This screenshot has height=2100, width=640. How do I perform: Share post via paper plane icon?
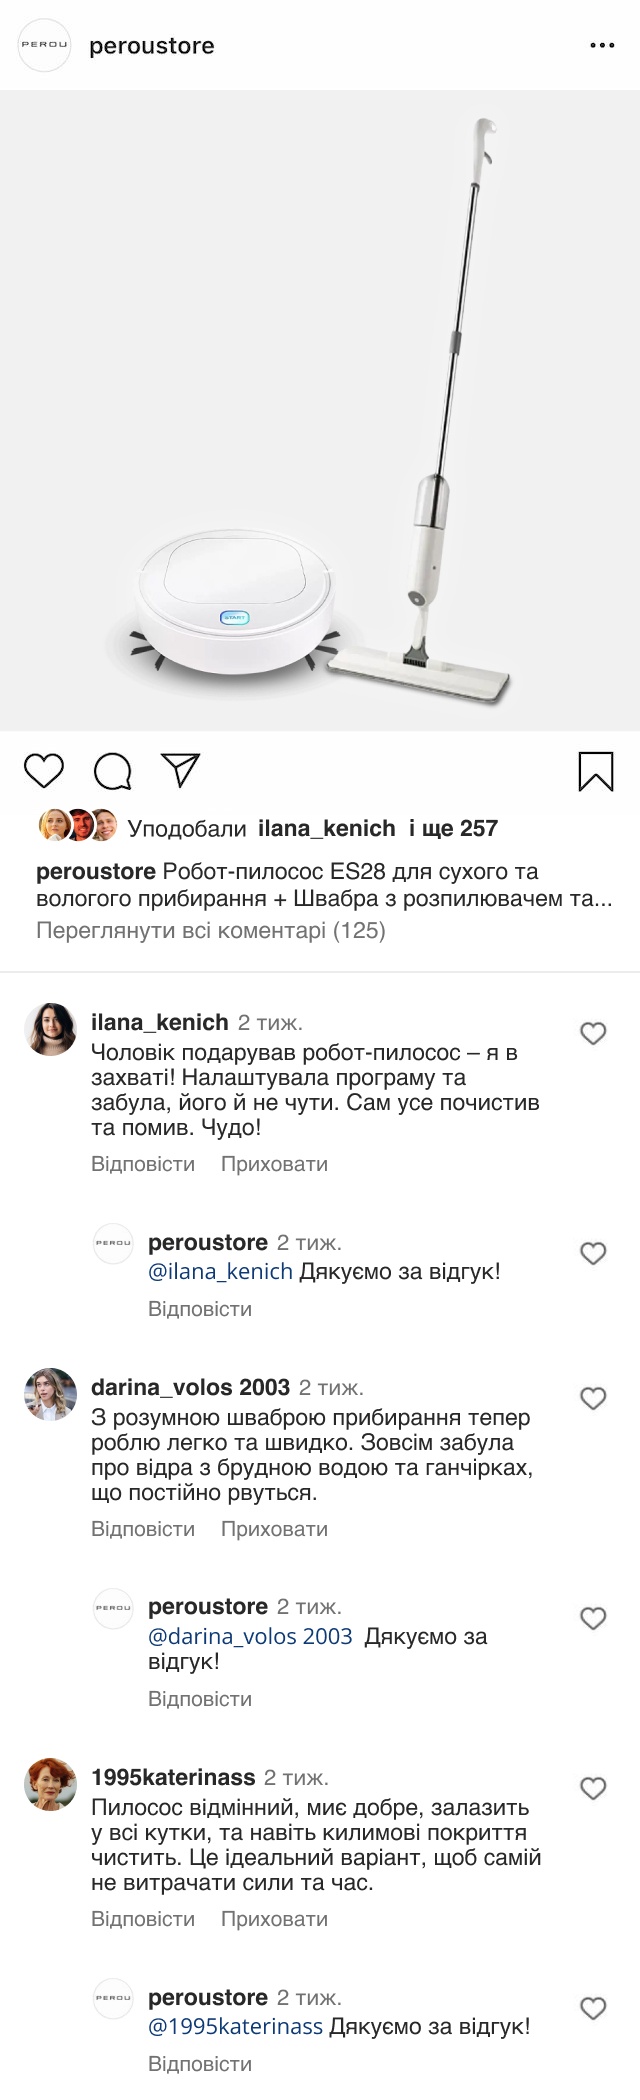tap(181, 770)
